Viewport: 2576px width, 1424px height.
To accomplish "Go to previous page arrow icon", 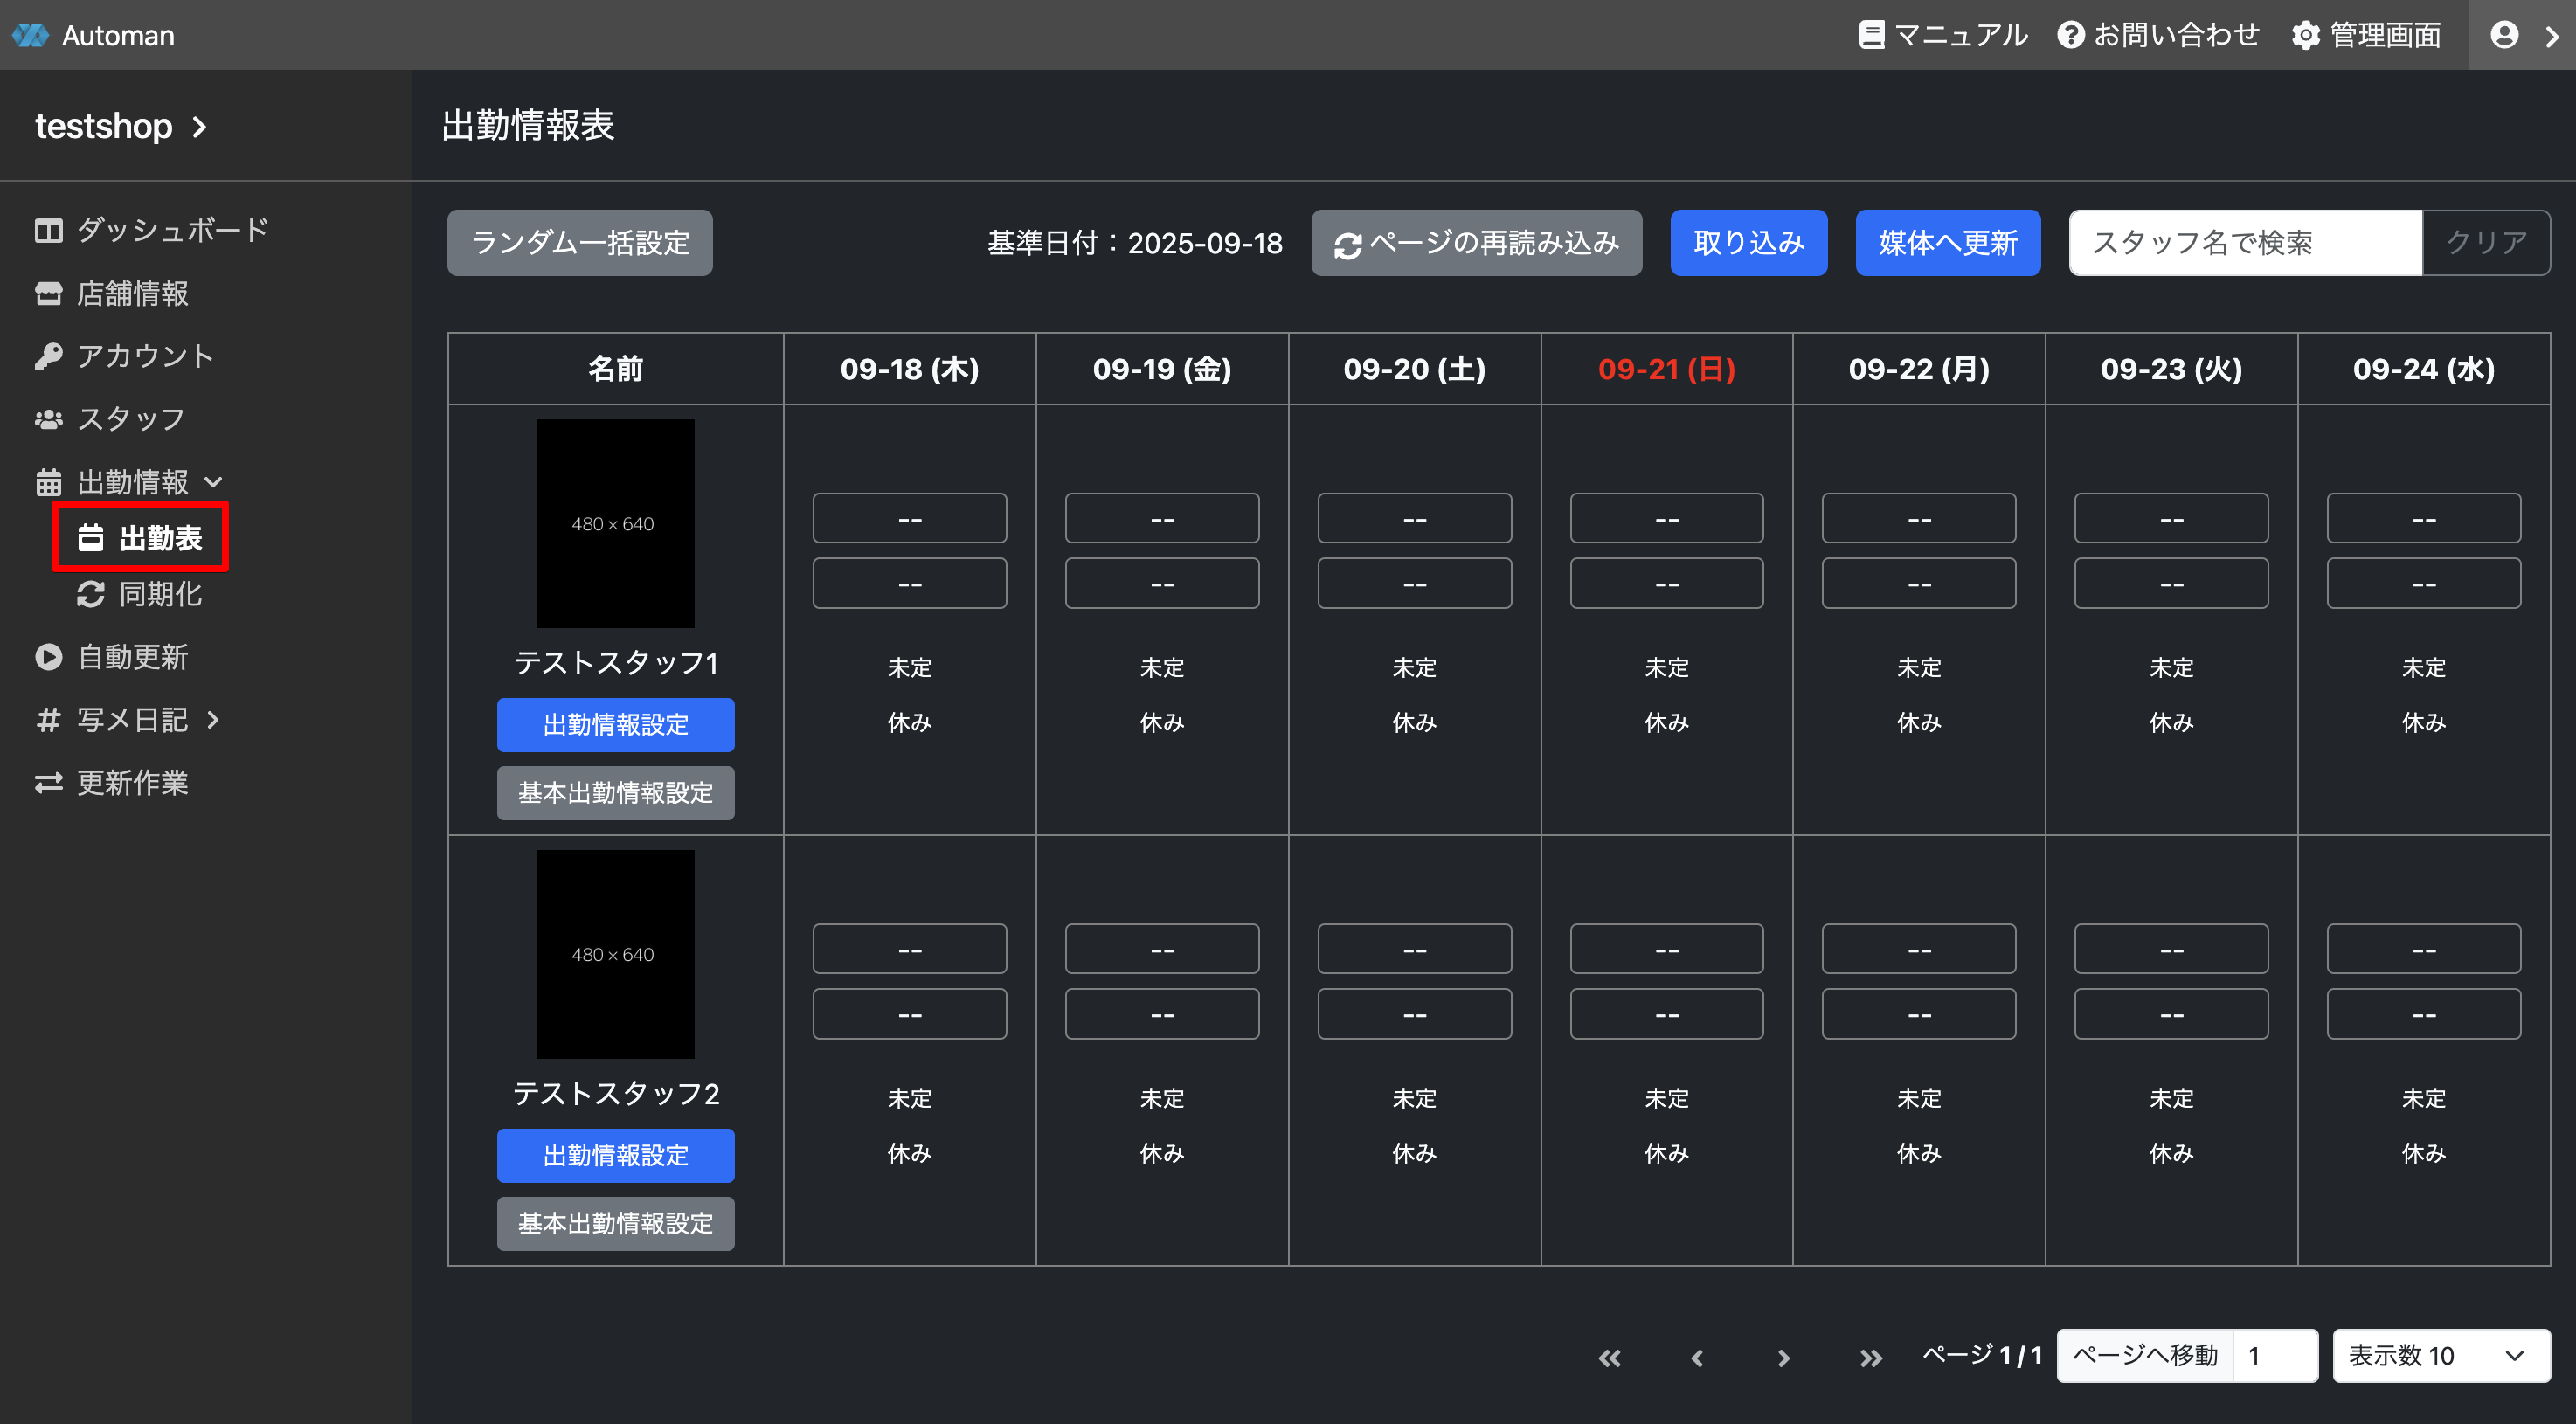I will pos(1697,1357).
